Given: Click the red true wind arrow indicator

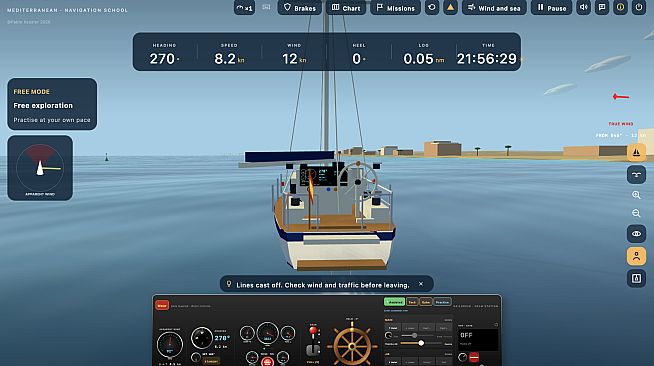Looking at the screenshot, I should click(x=621, y=97).
